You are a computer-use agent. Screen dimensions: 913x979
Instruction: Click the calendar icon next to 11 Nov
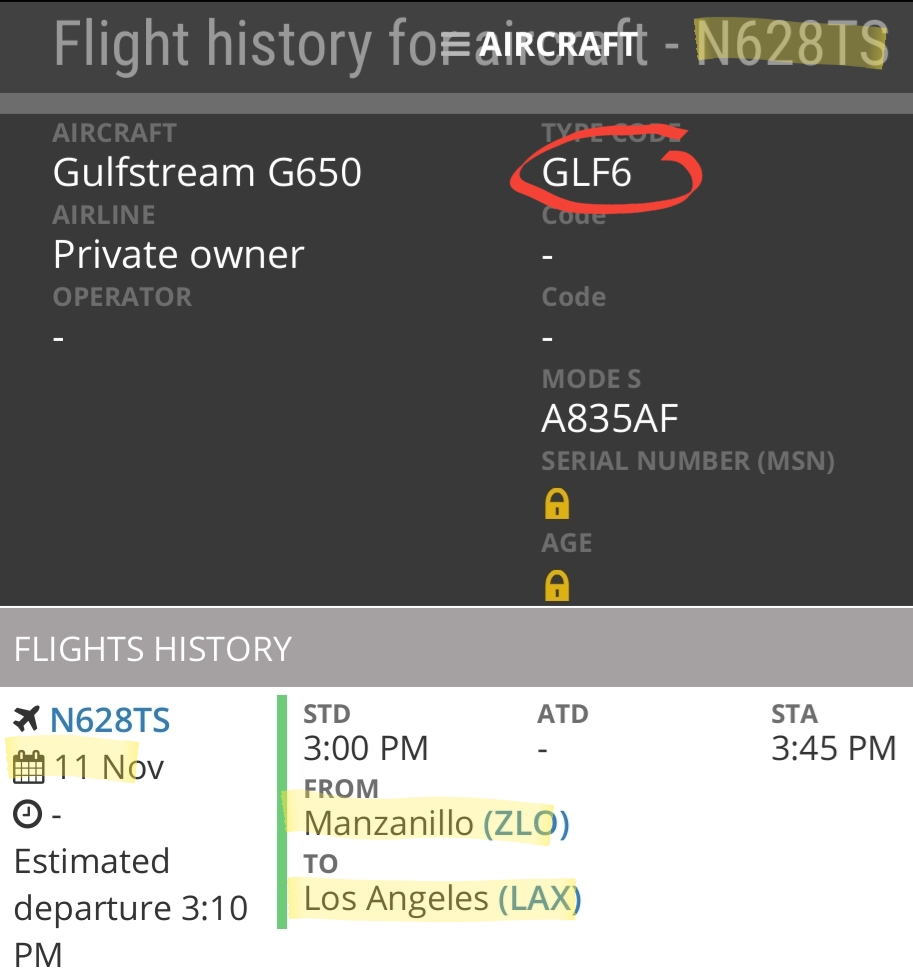coord(28,768)
